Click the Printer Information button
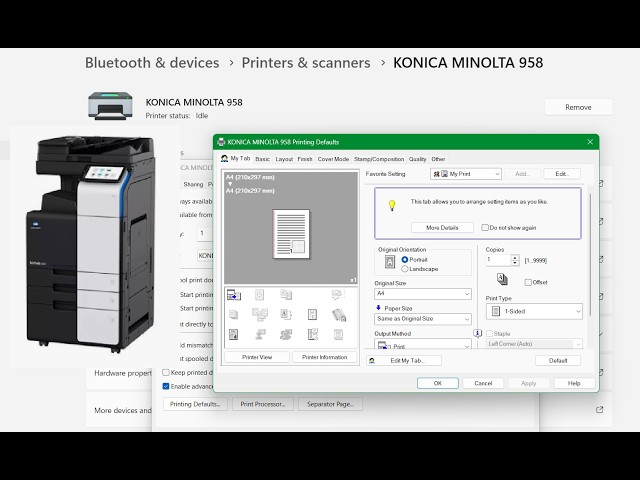This screenshot has height=480, width=640. 324,357
